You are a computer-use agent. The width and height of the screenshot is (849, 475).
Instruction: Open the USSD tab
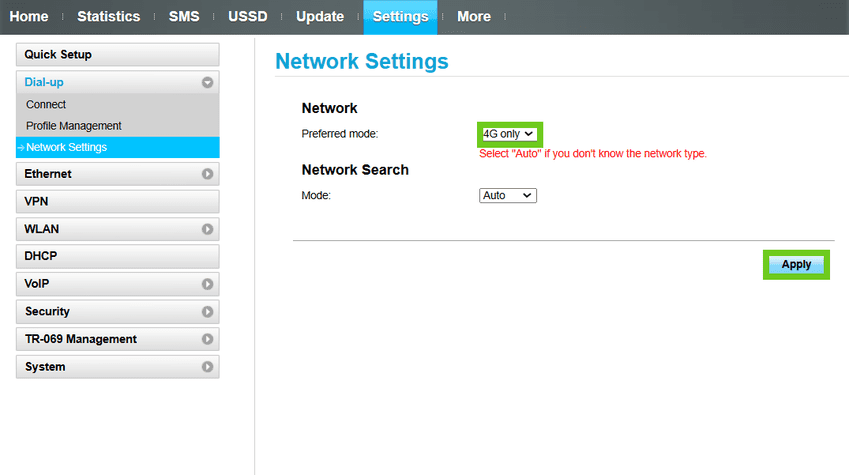coord(247,17)
